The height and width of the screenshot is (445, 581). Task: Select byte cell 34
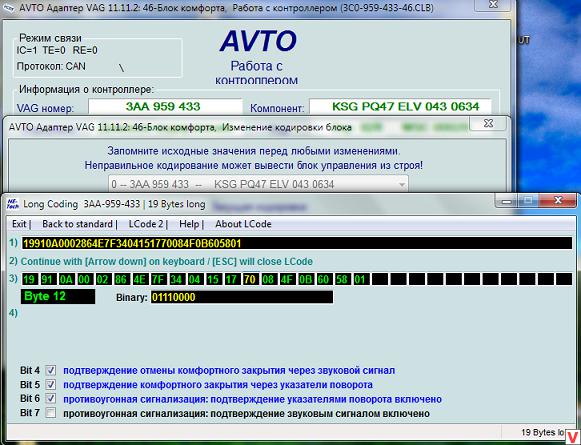pos(176,279)
